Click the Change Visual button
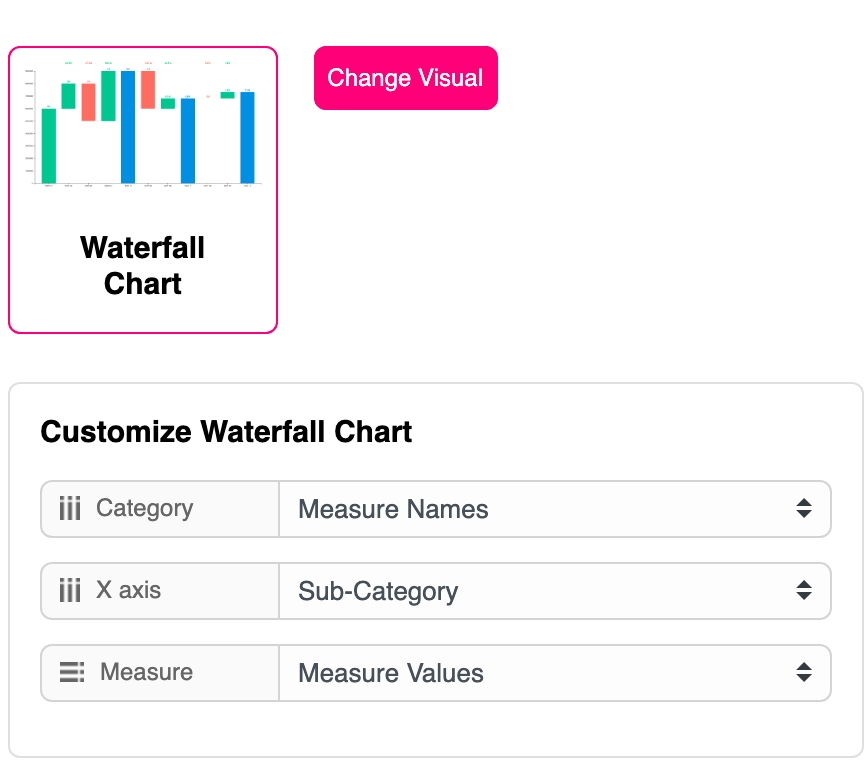Viewport: 866px width, 768px height. coord(405,78)
